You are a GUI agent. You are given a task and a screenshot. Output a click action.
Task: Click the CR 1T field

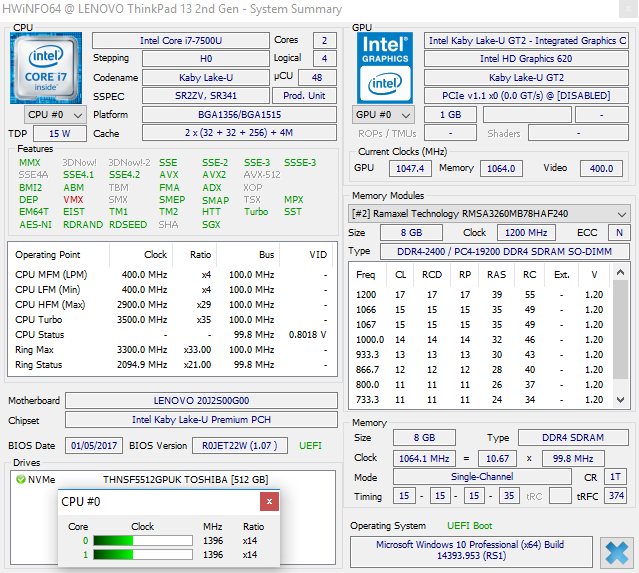tap(615, 477)
